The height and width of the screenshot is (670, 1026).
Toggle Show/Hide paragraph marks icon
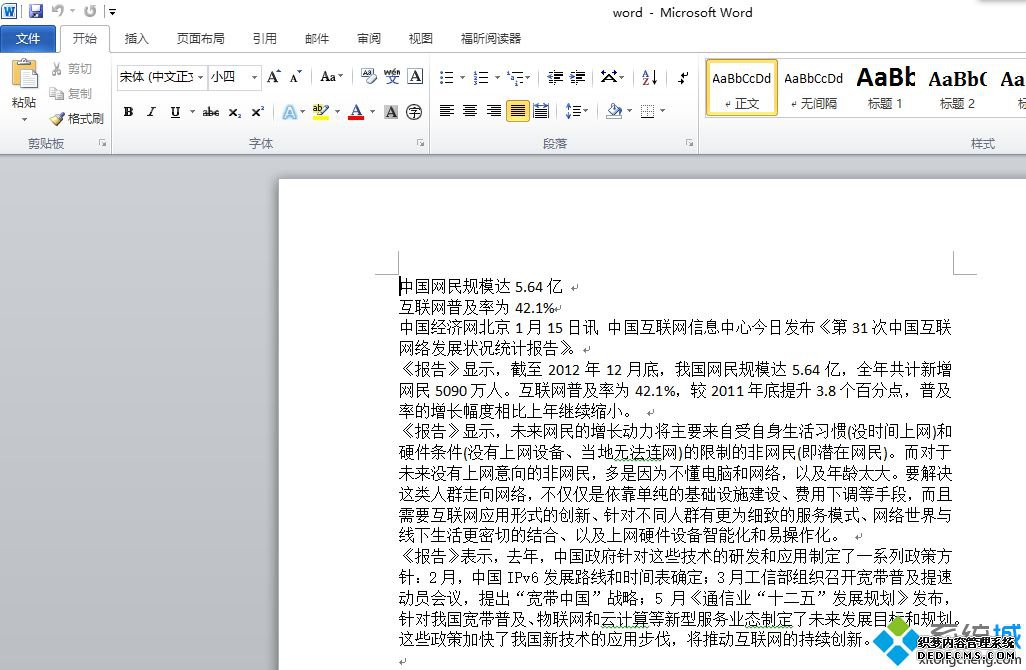[x=683, y=78]
